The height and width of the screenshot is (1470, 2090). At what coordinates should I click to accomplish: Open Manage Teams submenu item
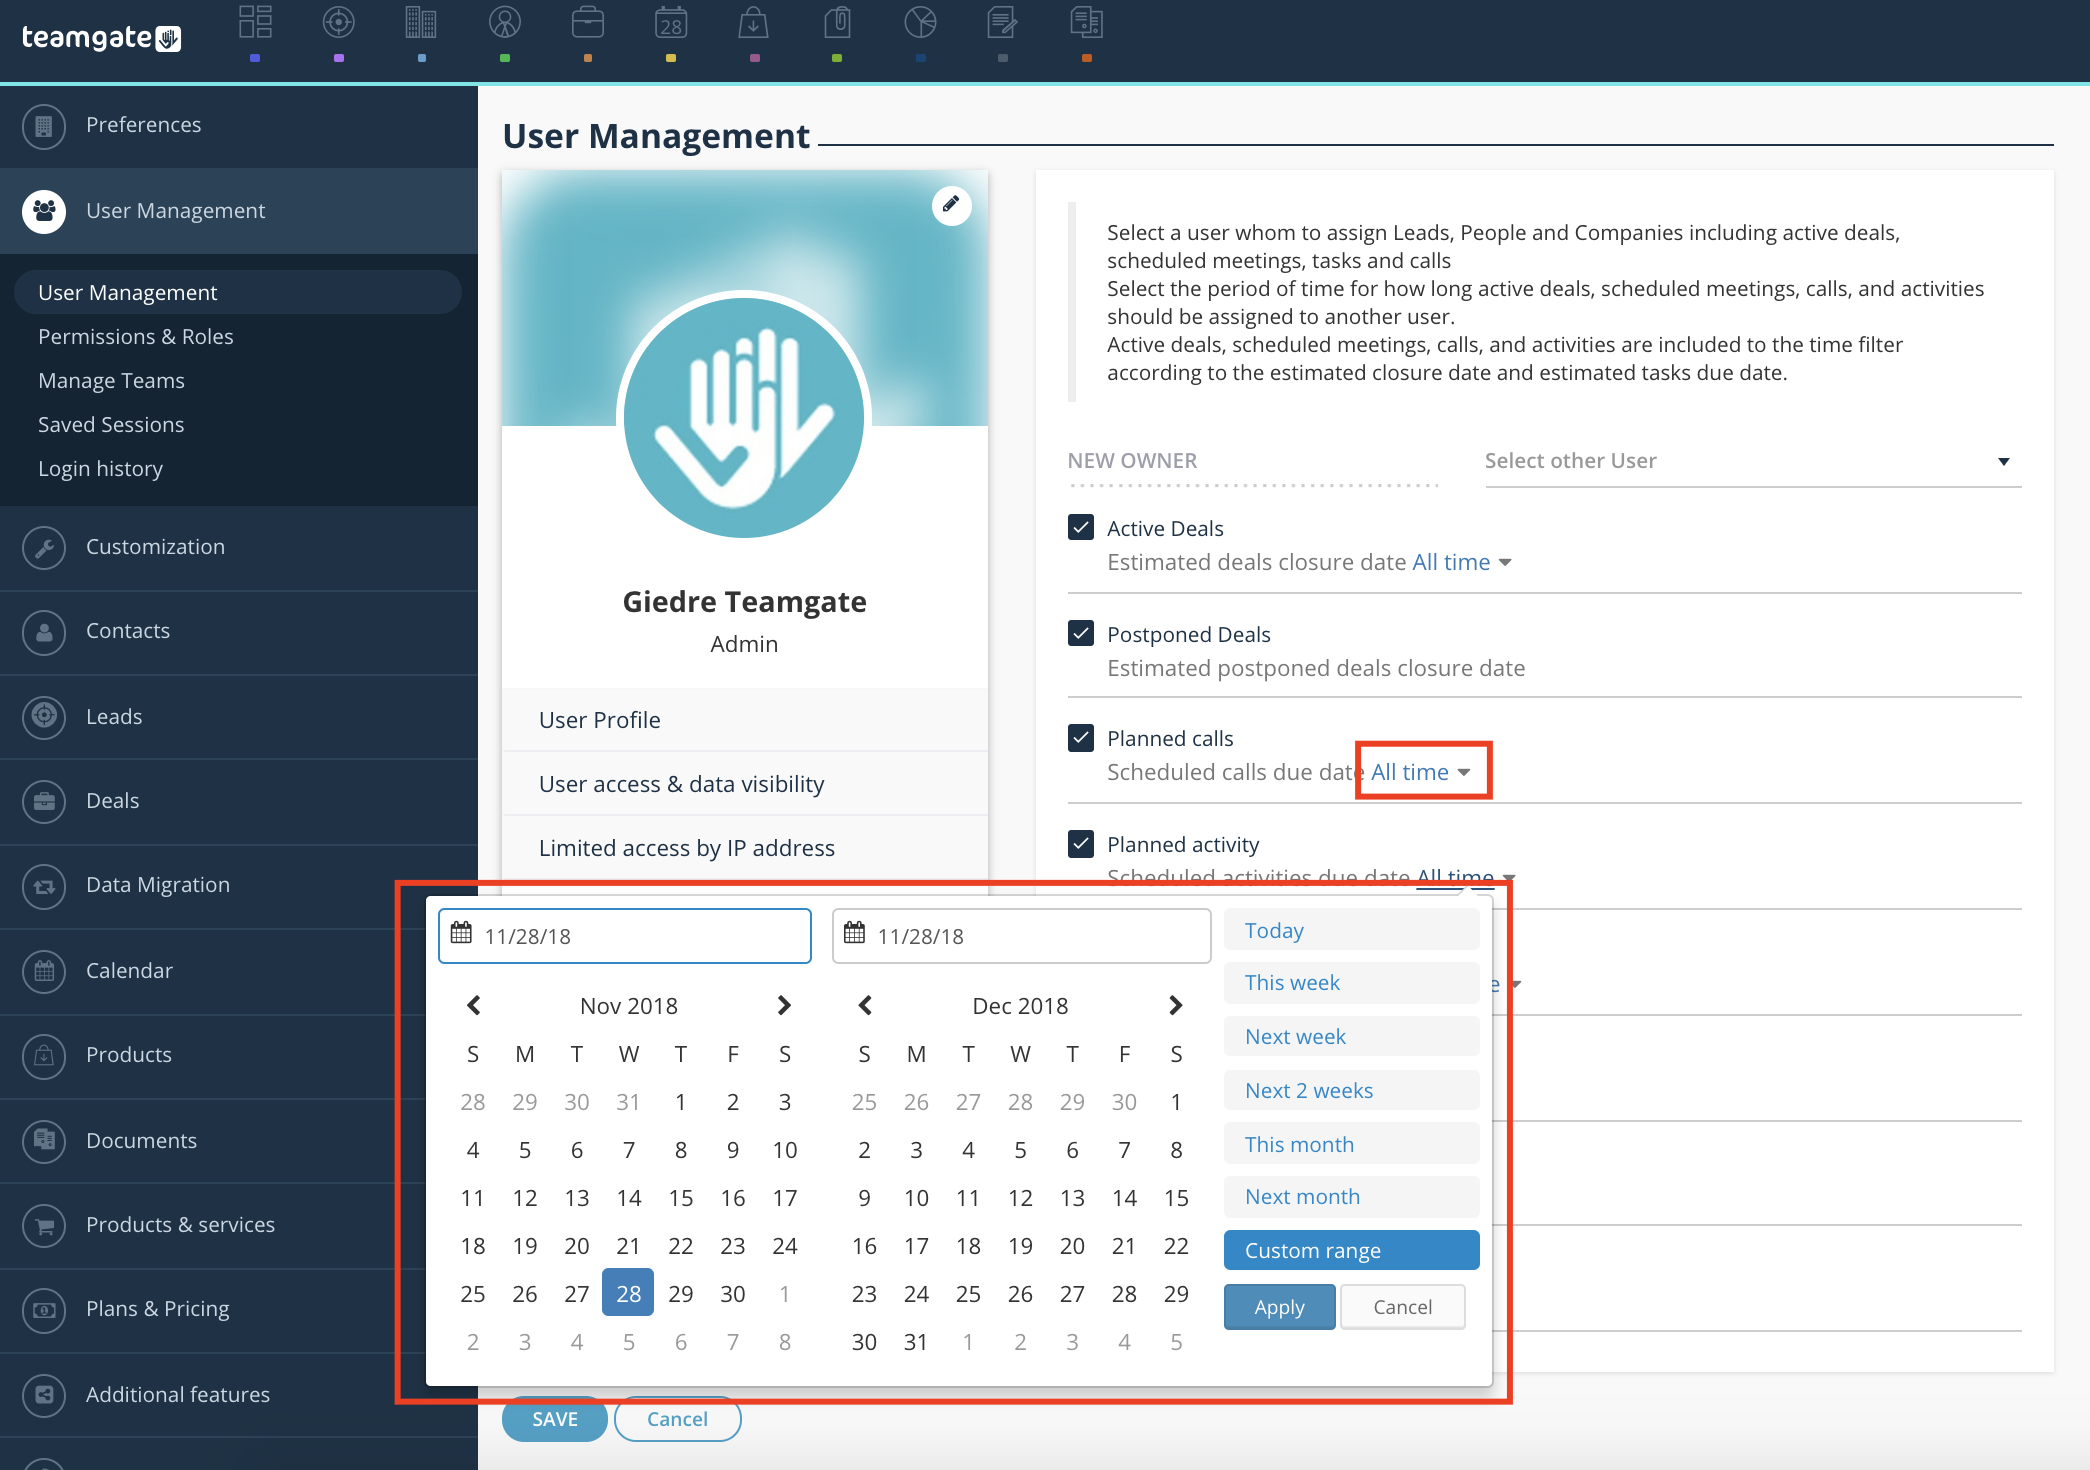pyautogui.click(x=111, y=381)
